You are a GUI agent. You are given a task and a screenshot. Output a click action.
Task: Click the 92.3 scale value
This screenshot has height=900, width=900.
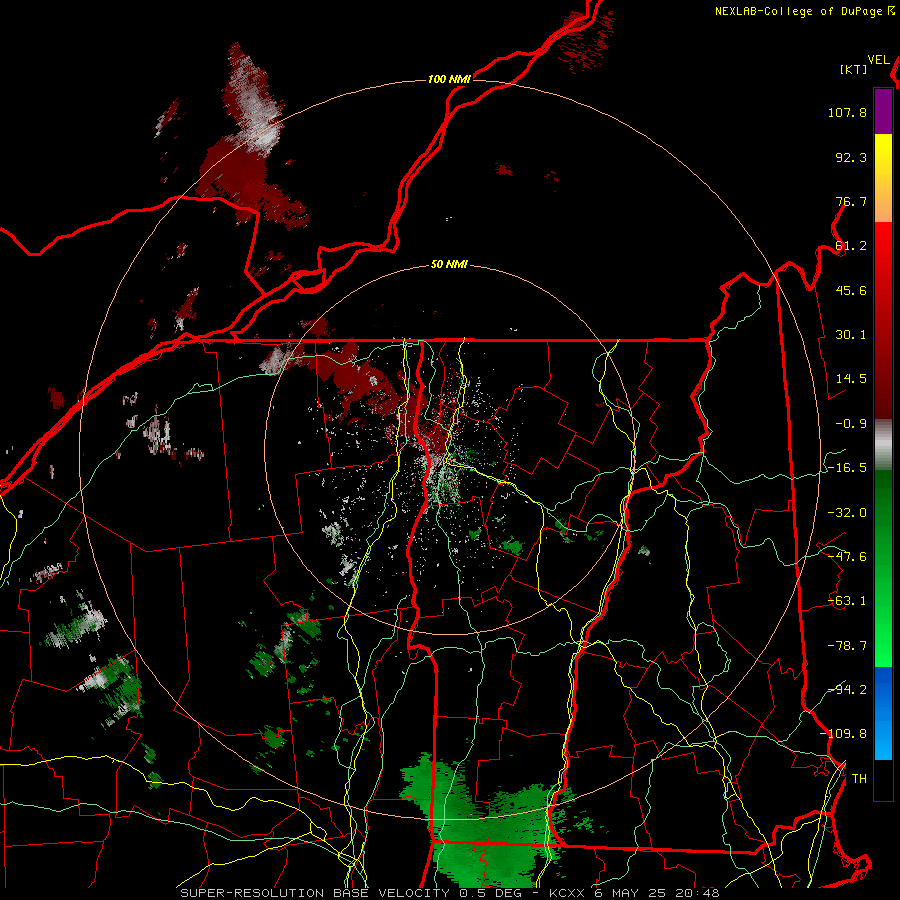coord(851,157)
